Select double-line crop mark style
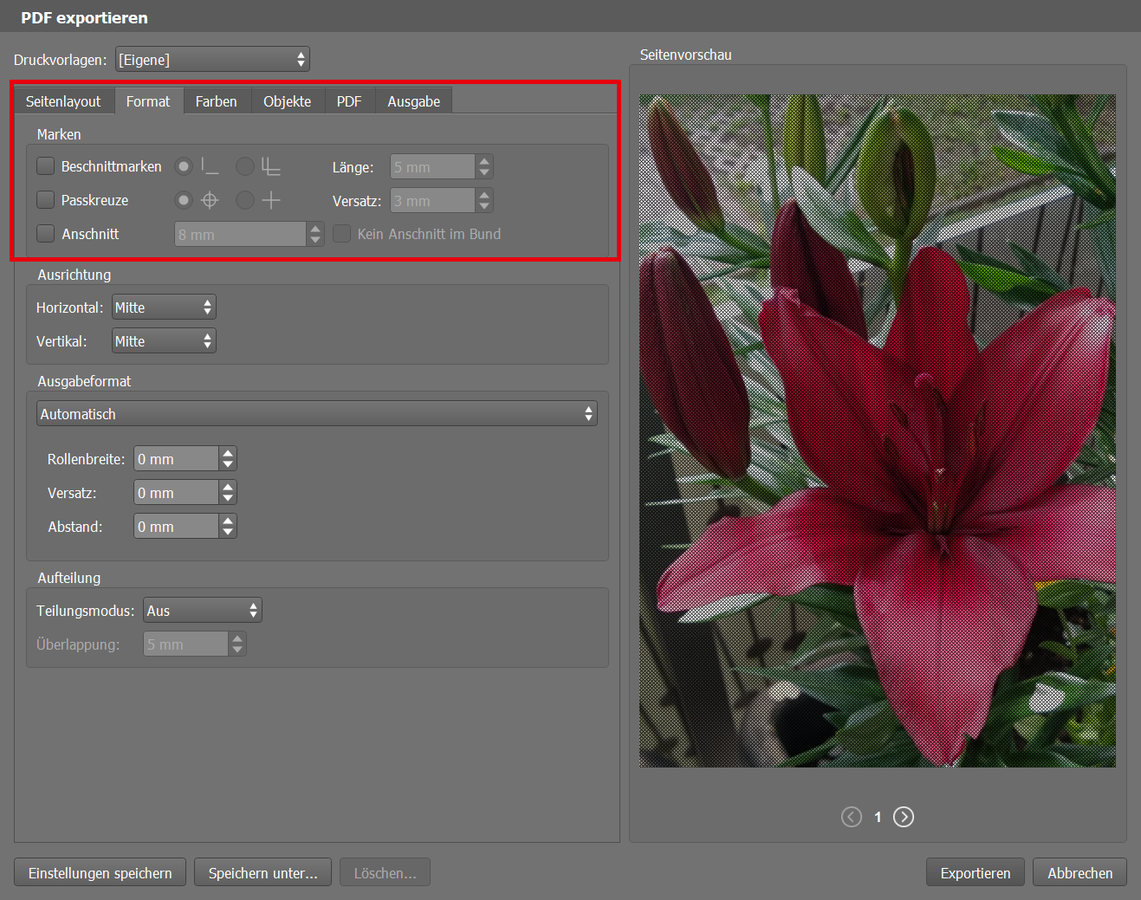Screen dimensions: 1141x900 (x=245, y=167)
